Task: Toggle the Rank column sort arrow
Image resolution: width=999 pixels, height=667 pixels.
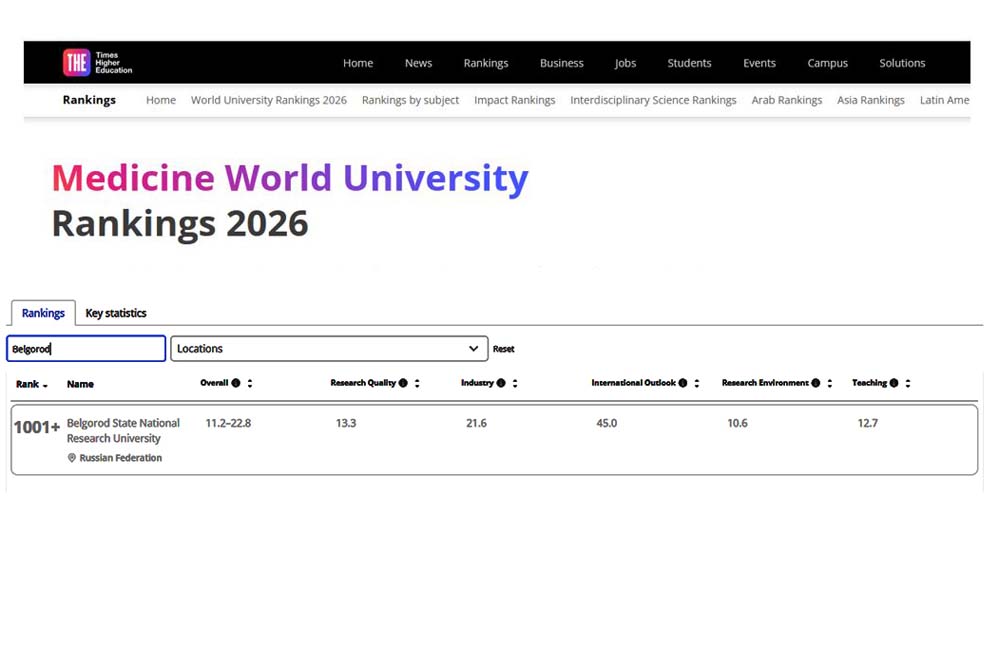Action: pyautogui.click(x=45, y=385)
